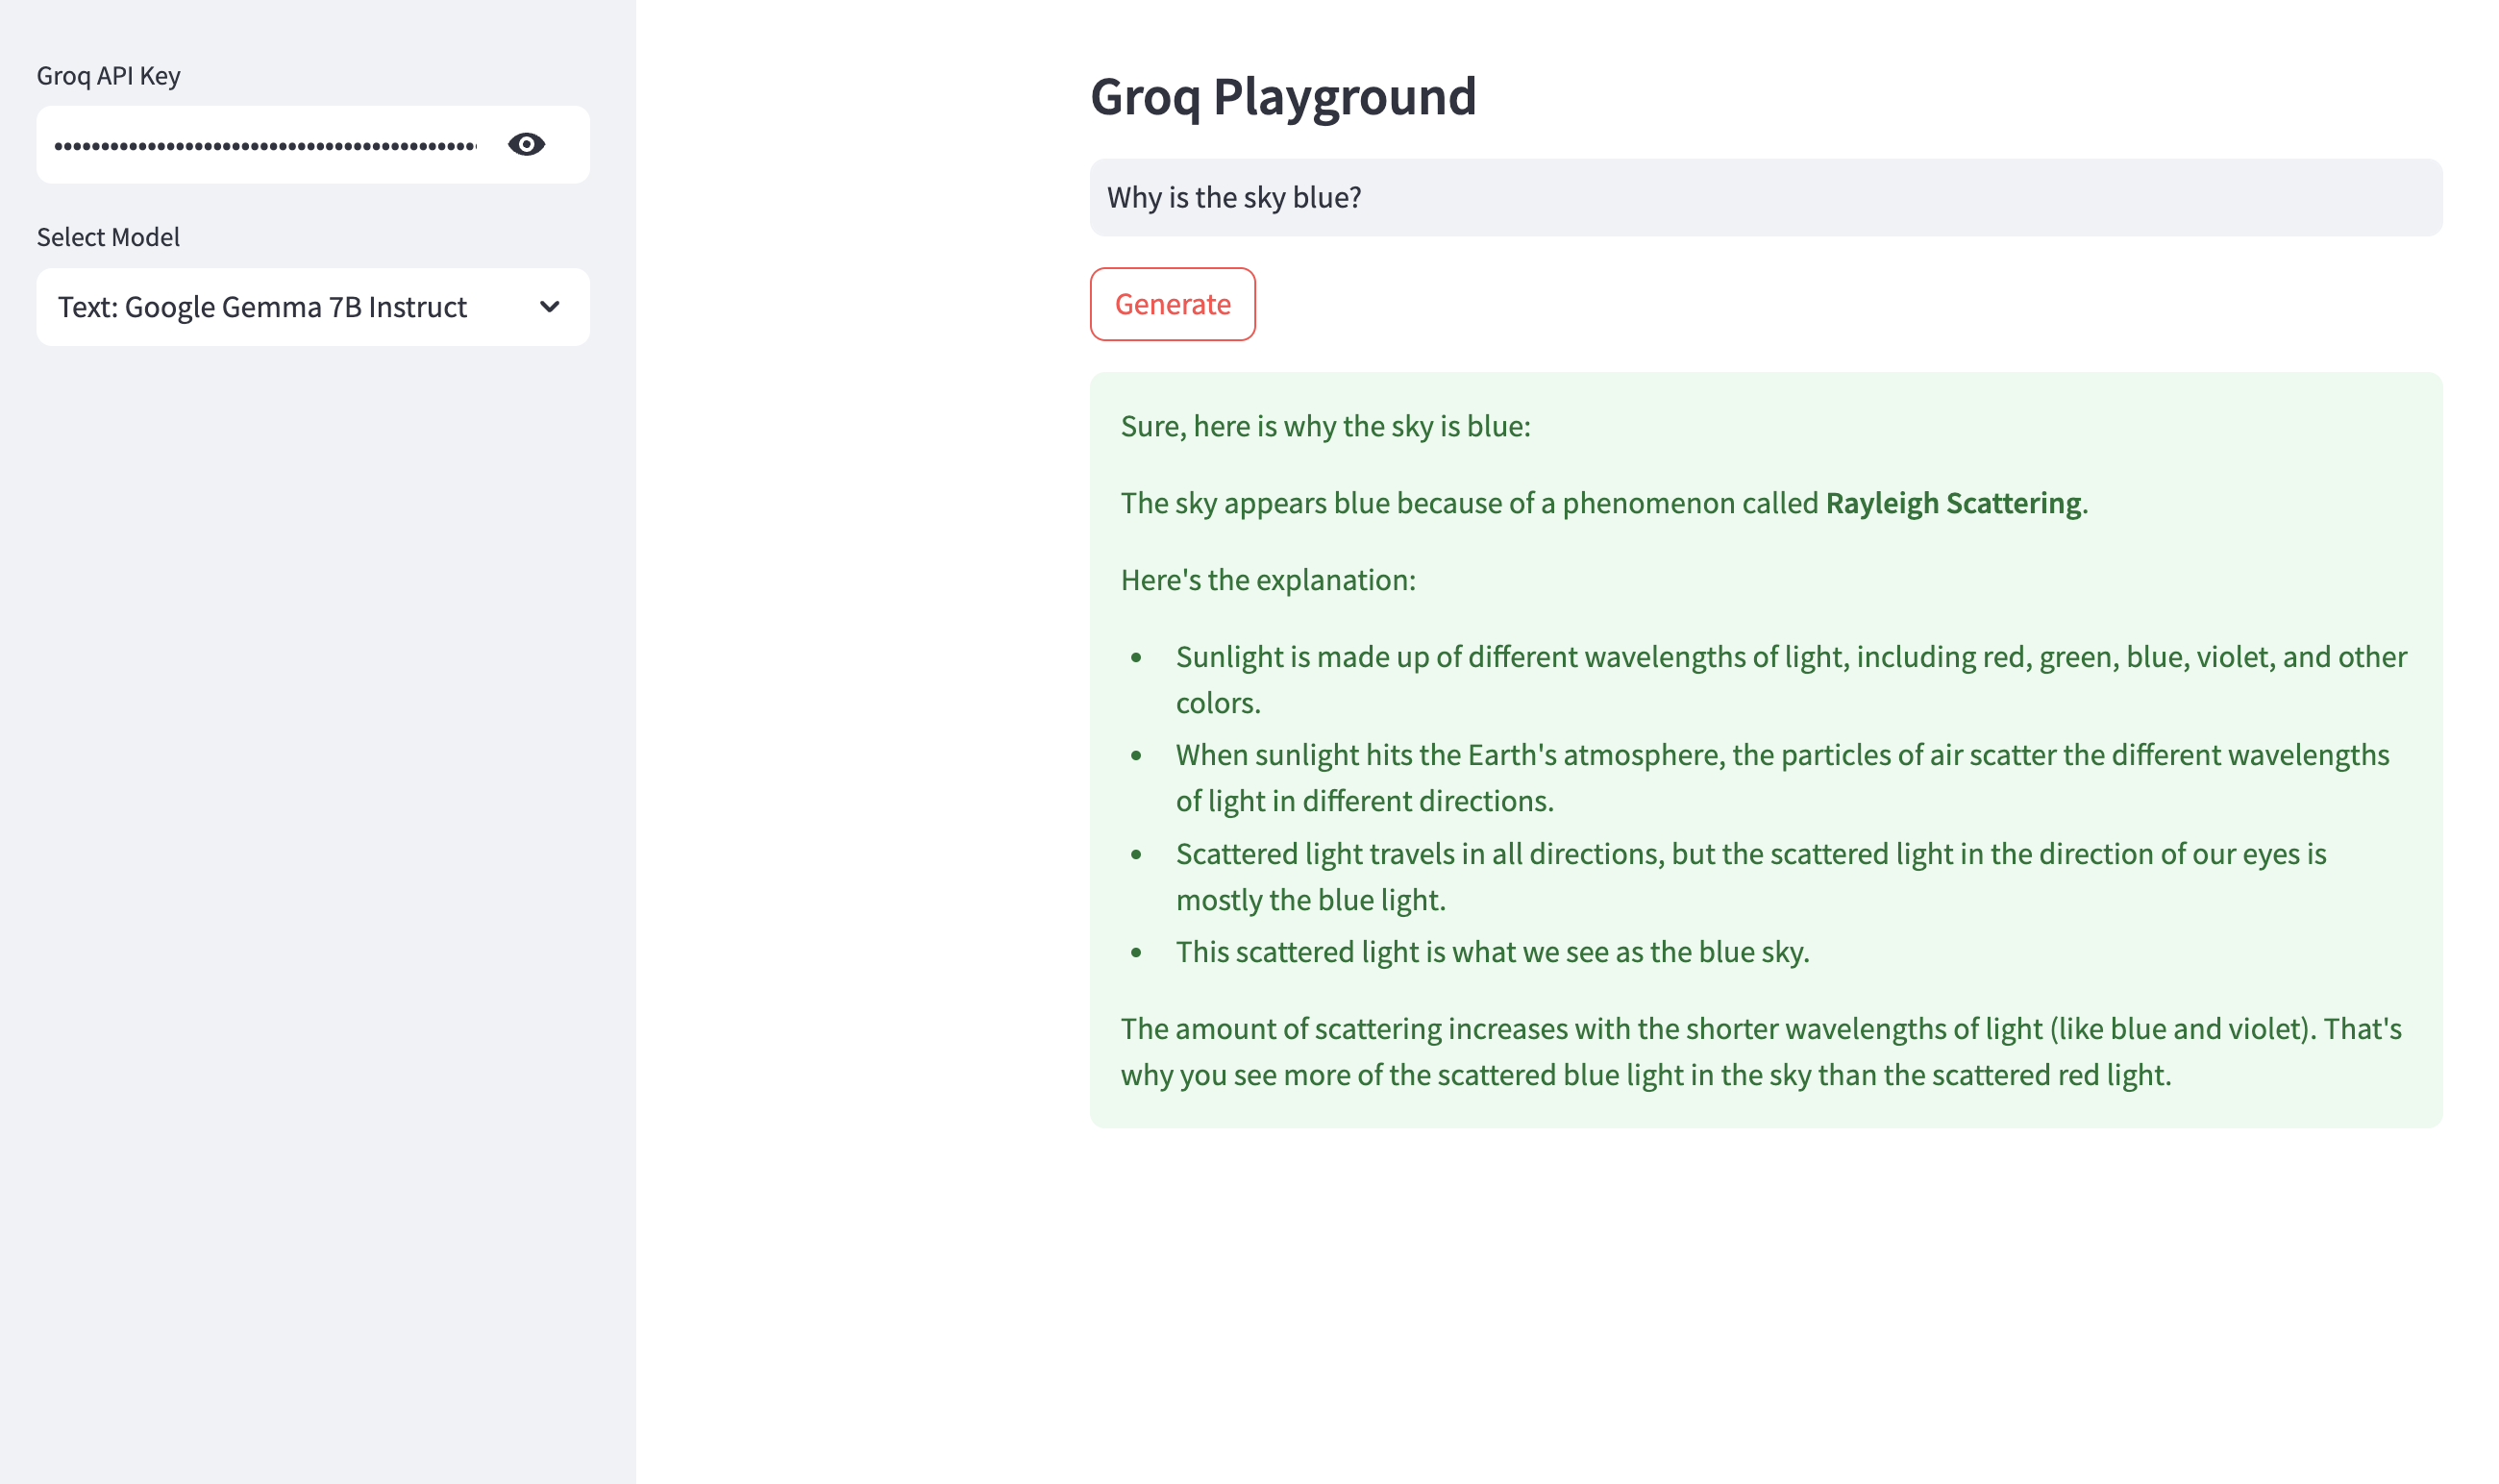This screenshot has width=2499, height=1484.
Task: Click the first bullet about sunlight wavelengths
Action: 1790,657
